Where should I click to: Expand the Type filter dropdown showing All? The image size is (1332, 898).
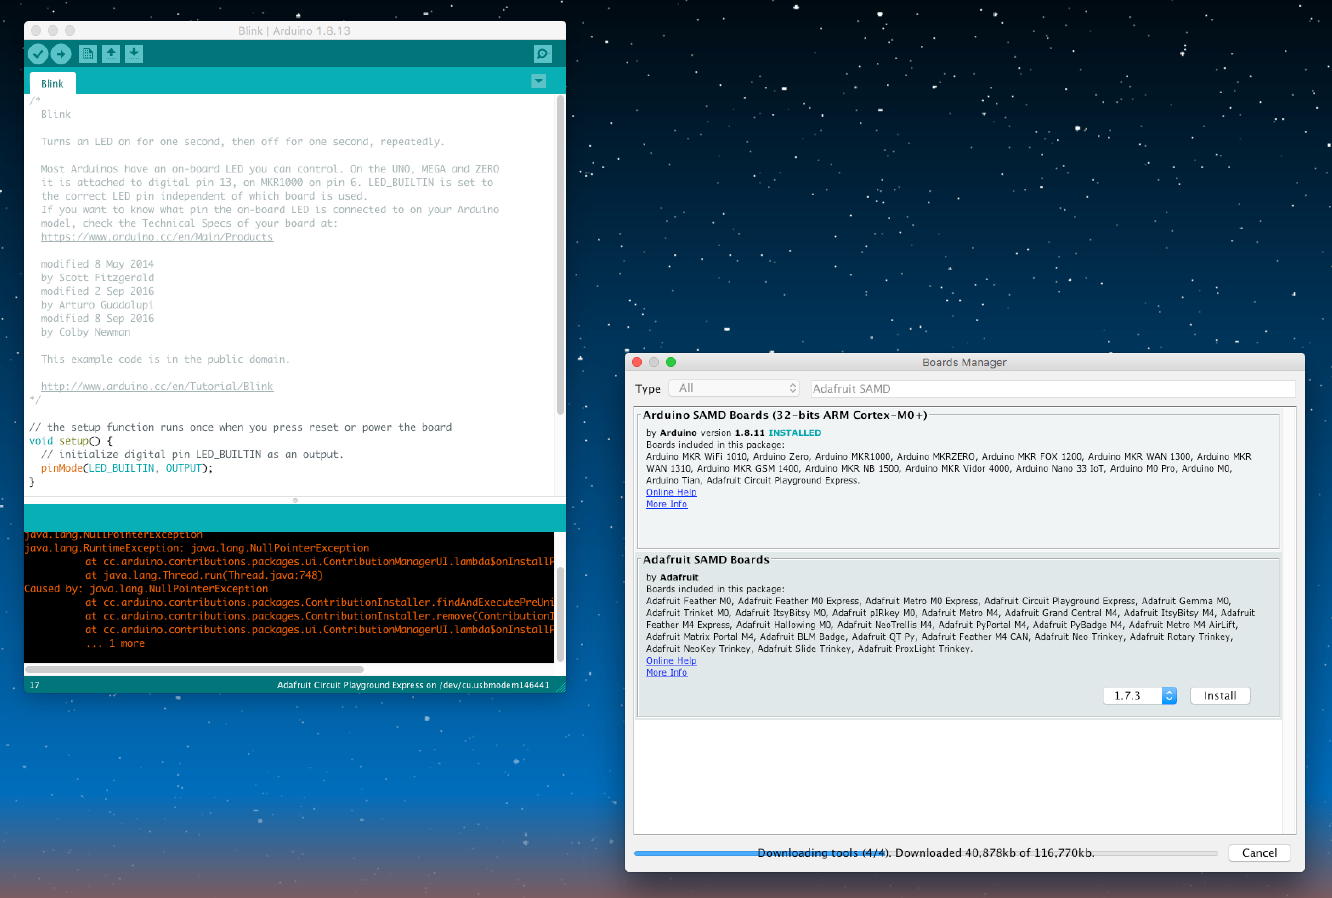pyautogui.click(x=735, y=388)
